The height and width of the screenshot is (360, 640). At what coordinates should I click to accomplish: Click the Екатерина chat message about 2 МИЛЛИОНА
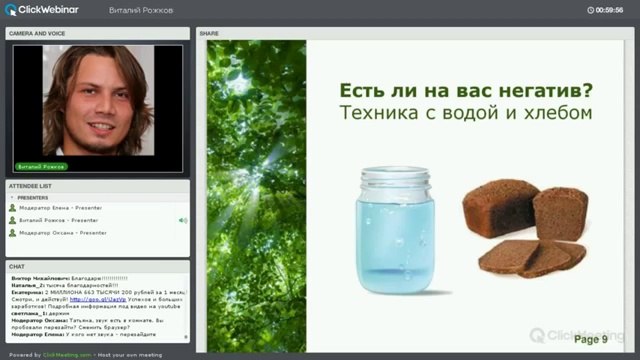99,300
